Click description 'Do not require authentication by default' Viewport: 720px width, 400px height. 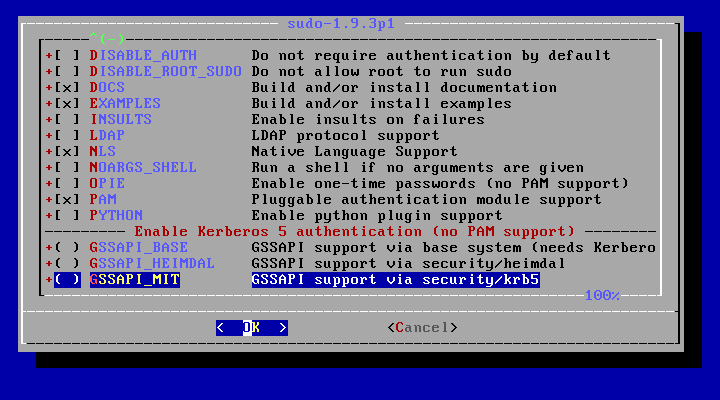pyautogui.click(x=431, y=56)
